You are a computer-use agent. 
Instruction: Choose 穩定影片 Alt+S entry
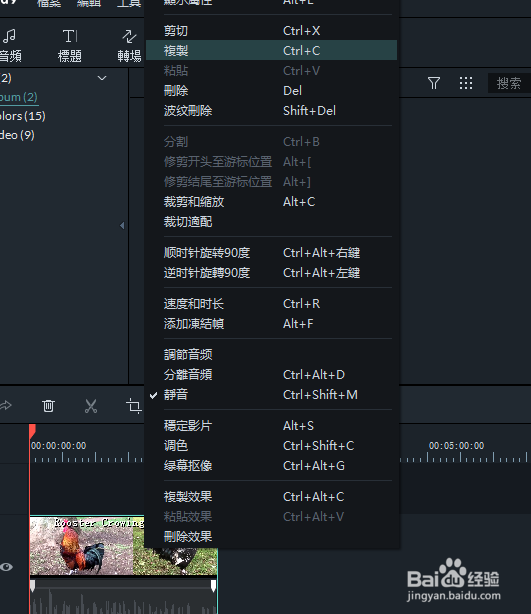[x=271, y=425]
